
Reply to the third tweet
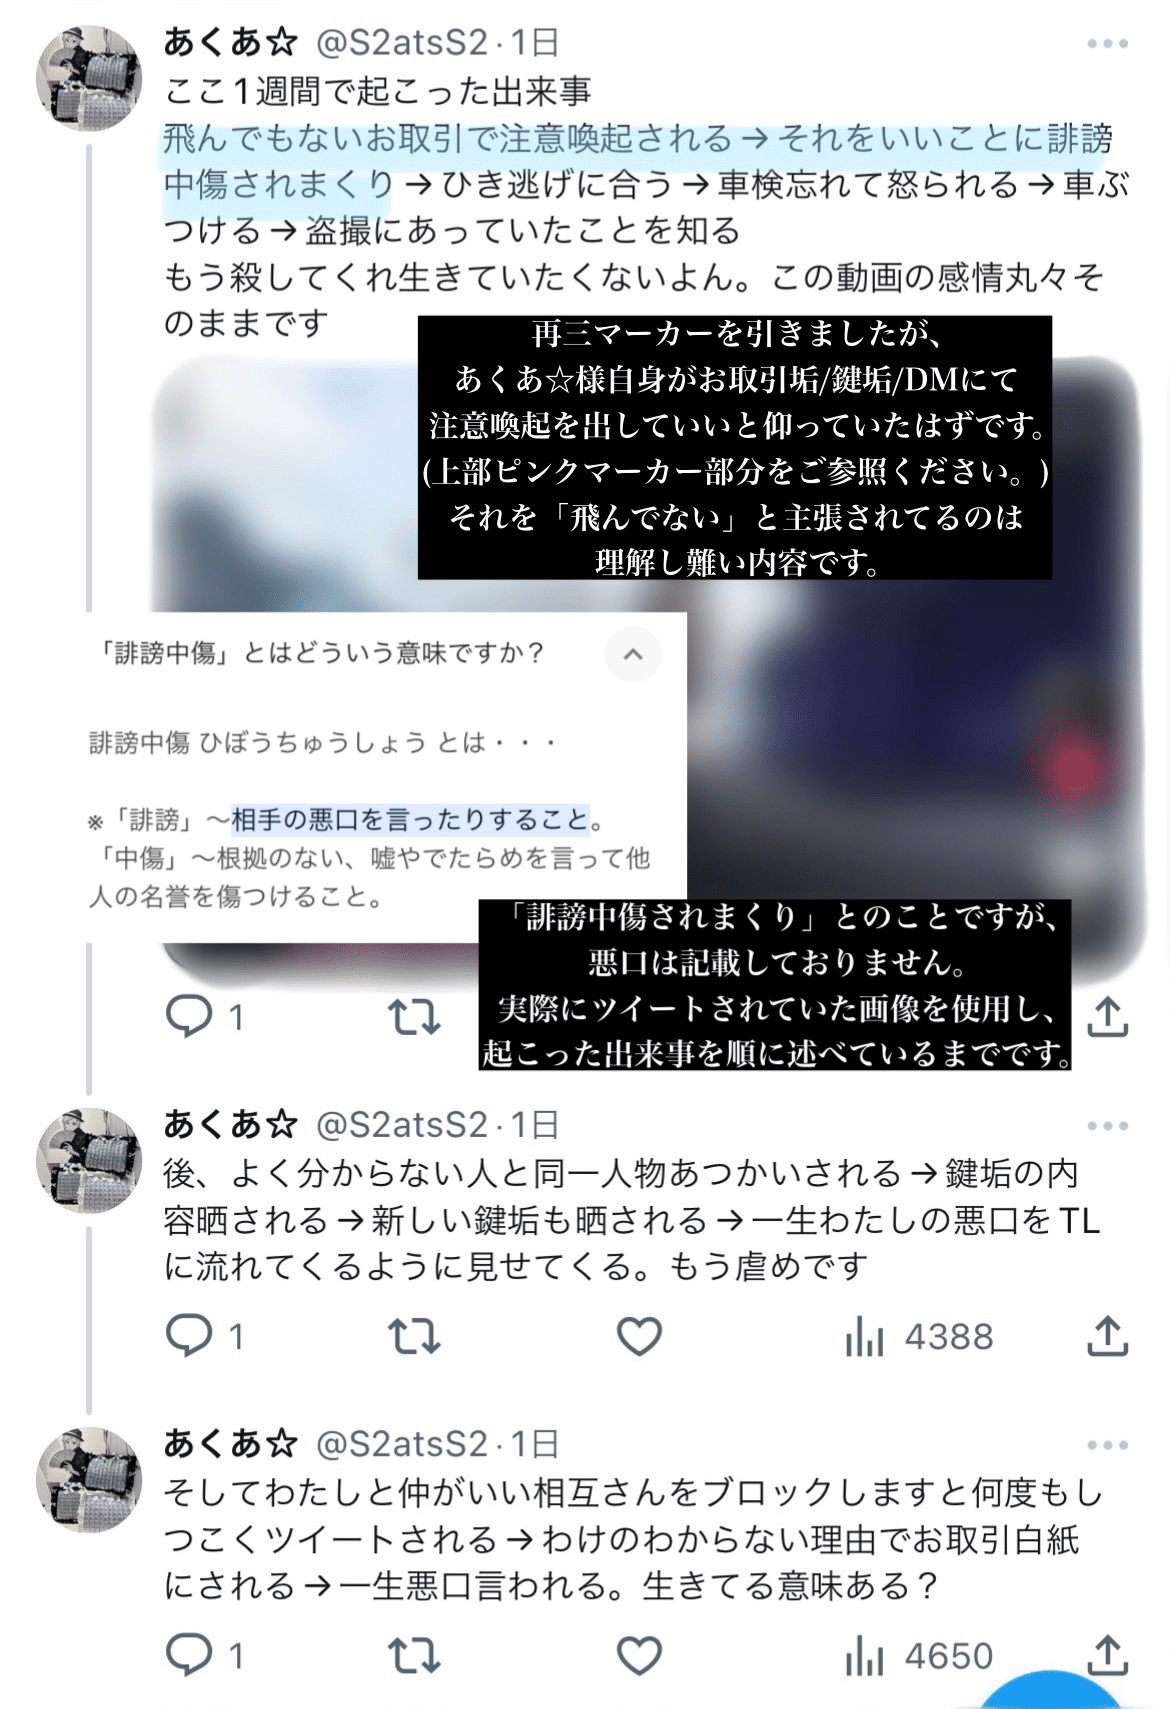click(203, 1656)
